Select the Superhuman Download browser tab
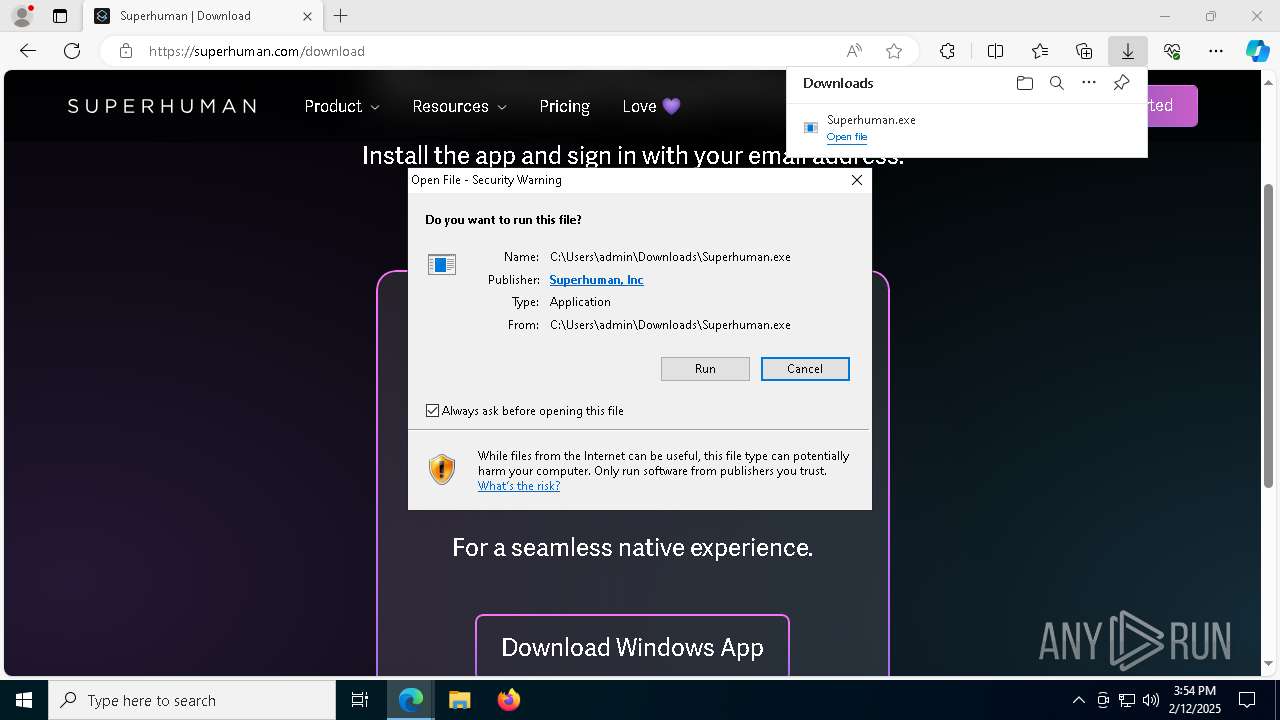The width and height of the screenshot is (1280, 720). [204, 16]
